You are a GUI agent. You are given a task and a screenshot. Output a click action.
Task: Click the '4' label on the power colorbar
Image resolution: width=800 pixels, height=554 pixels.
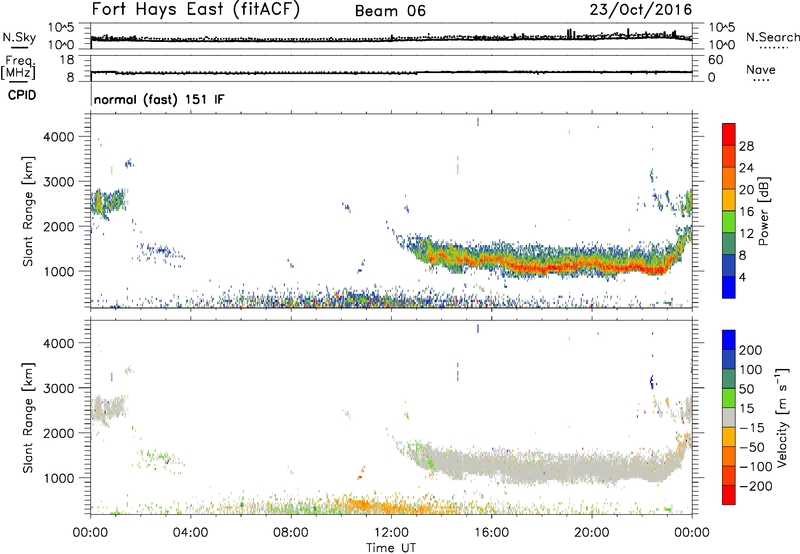tap(743, 277)
